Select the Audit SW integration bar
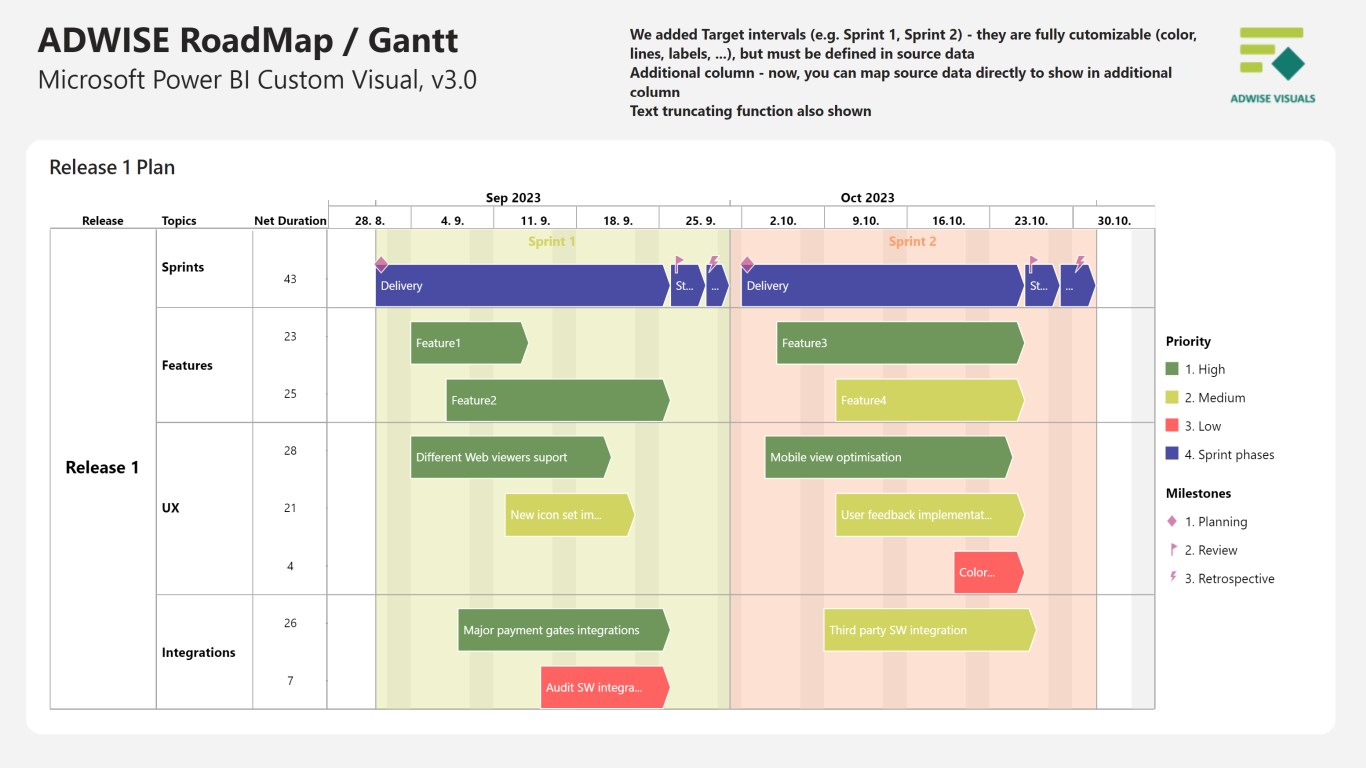1366x768 pixels. 605,687
